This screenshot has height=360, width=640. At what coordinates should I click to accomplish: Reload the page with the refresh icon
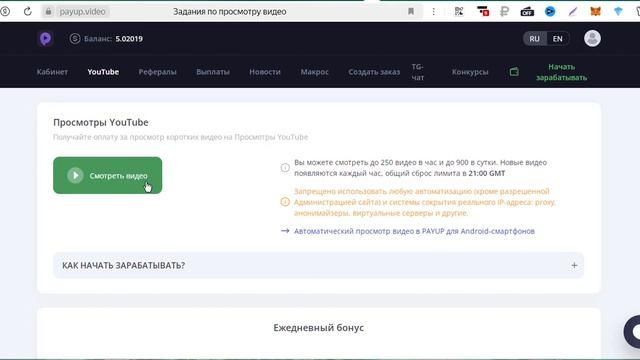[x=27, y=11]
